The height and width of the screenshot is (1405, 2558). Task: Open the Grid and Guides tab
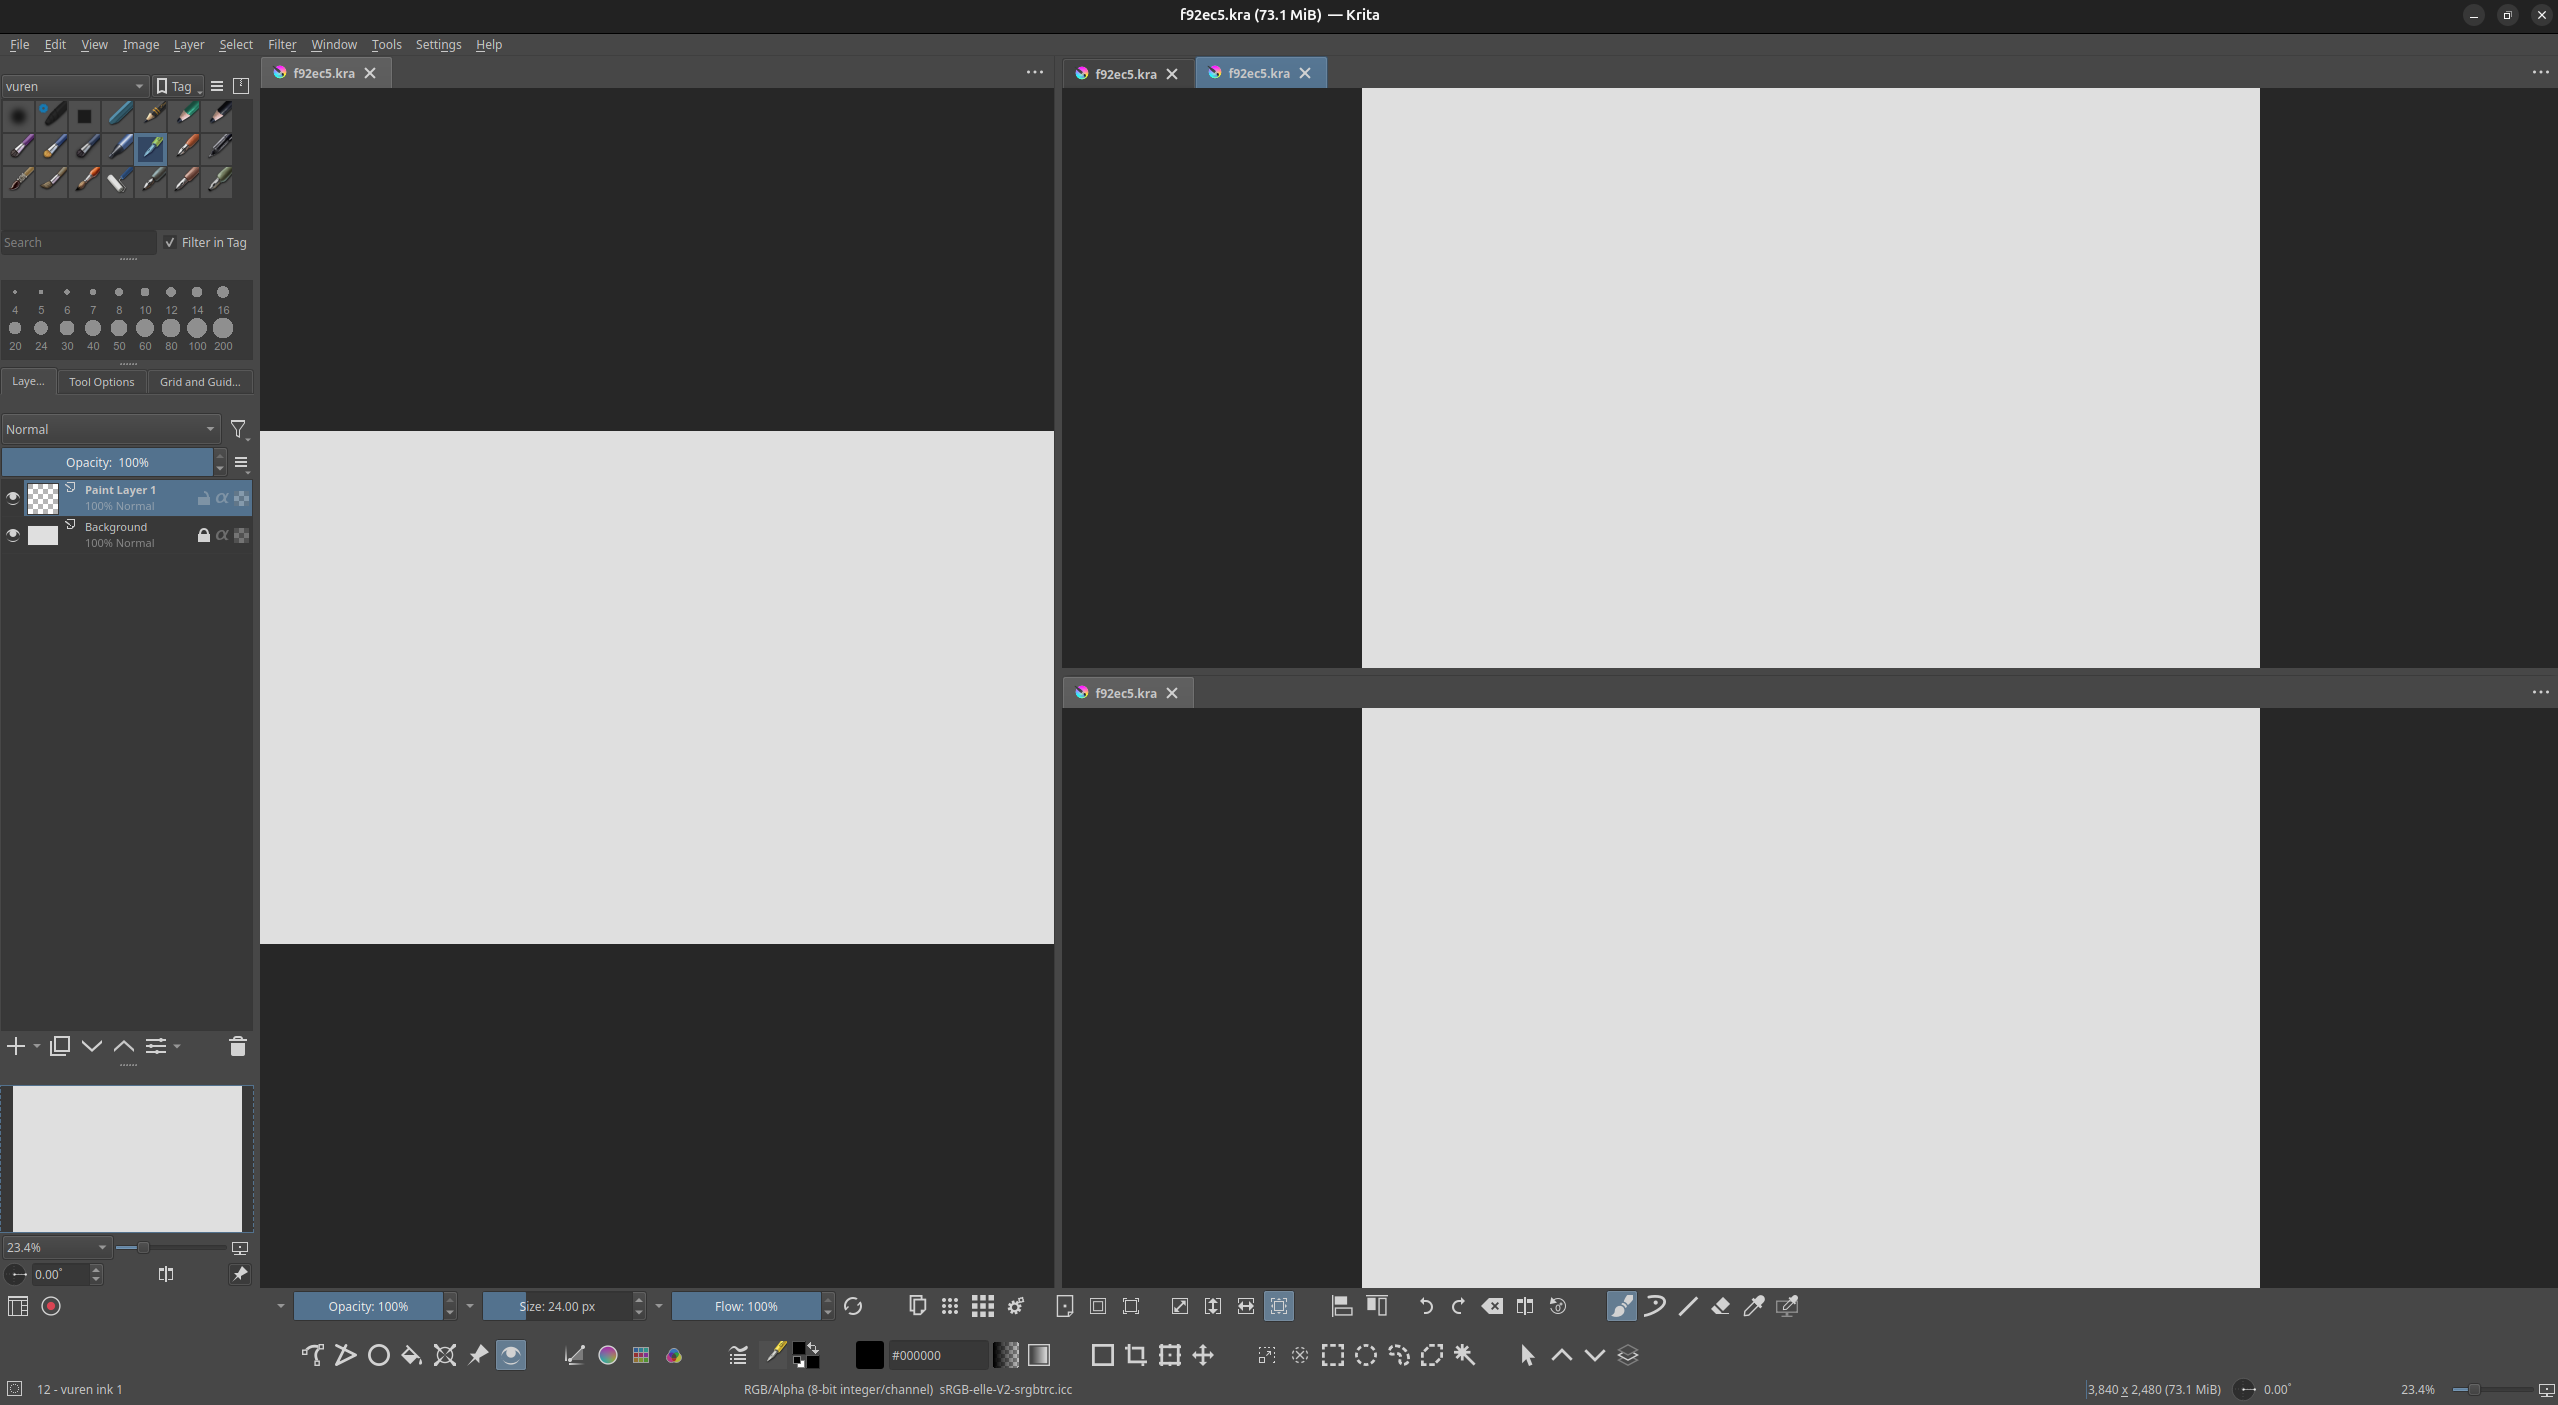click(x=200, y=382)
